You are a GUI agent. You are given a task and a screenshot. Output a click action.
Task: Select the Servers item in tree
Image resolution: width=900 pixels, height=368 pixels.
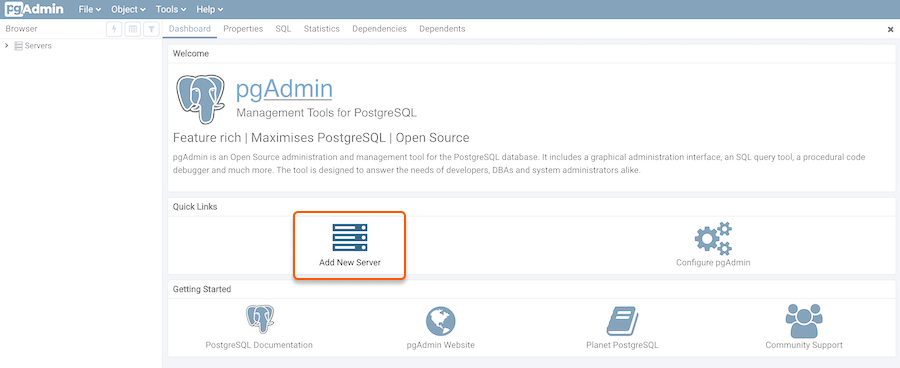pyautogui.click(x=38, y=46)
